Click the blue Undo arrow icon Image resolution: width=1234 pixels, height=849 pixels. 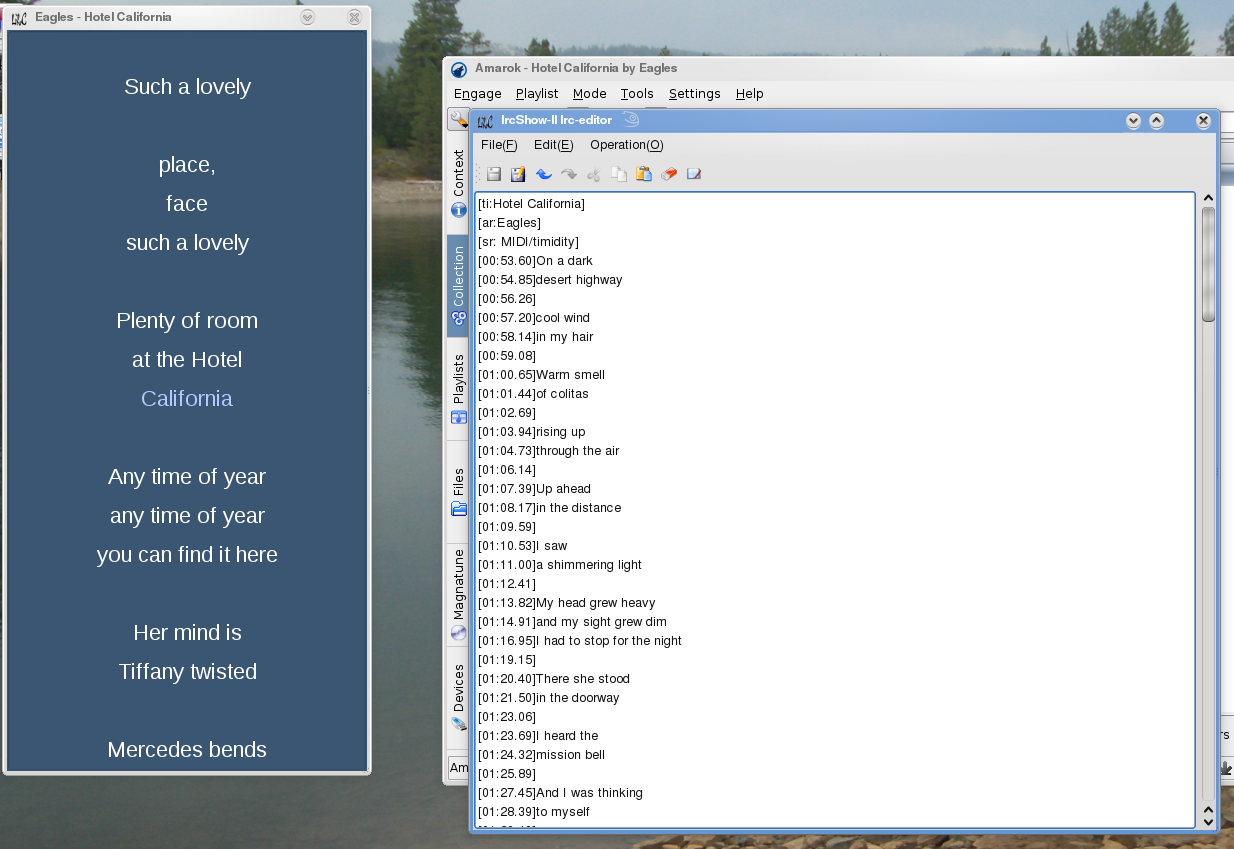544,174
